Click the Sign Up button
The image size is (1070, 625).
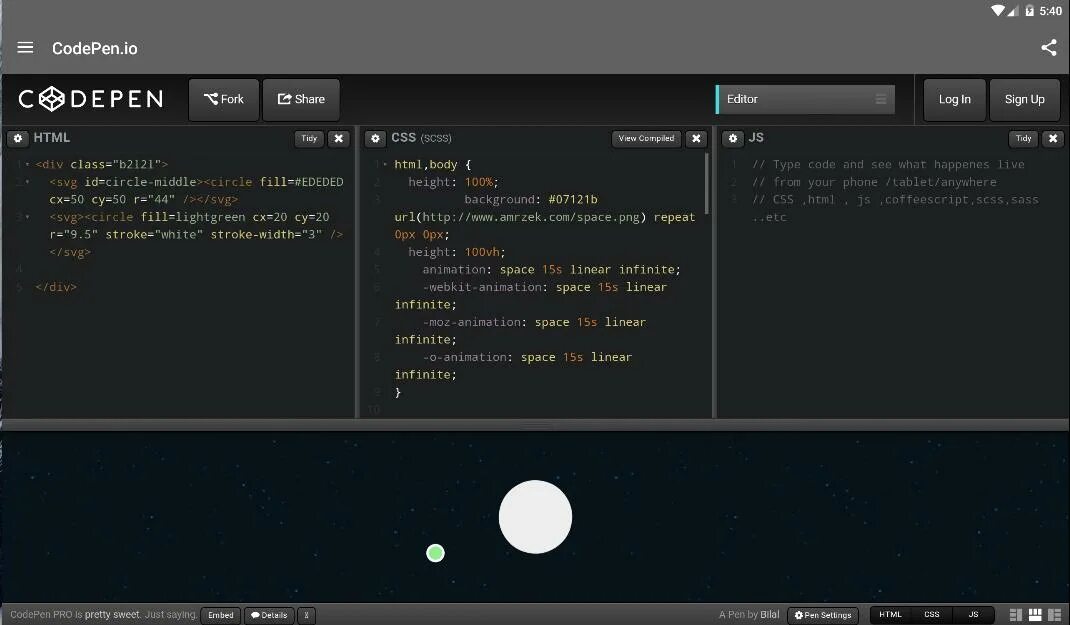1024,100
